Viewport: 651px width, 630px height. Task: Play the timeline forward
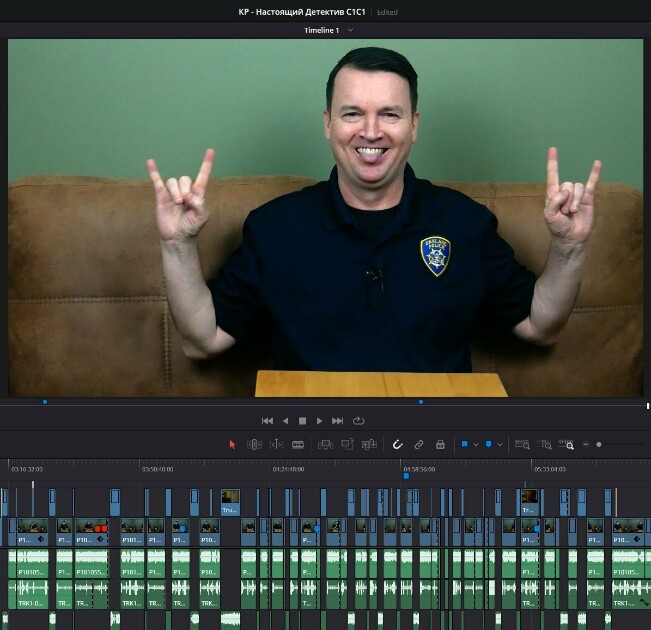pyautogui.click(x=319, y=421)
